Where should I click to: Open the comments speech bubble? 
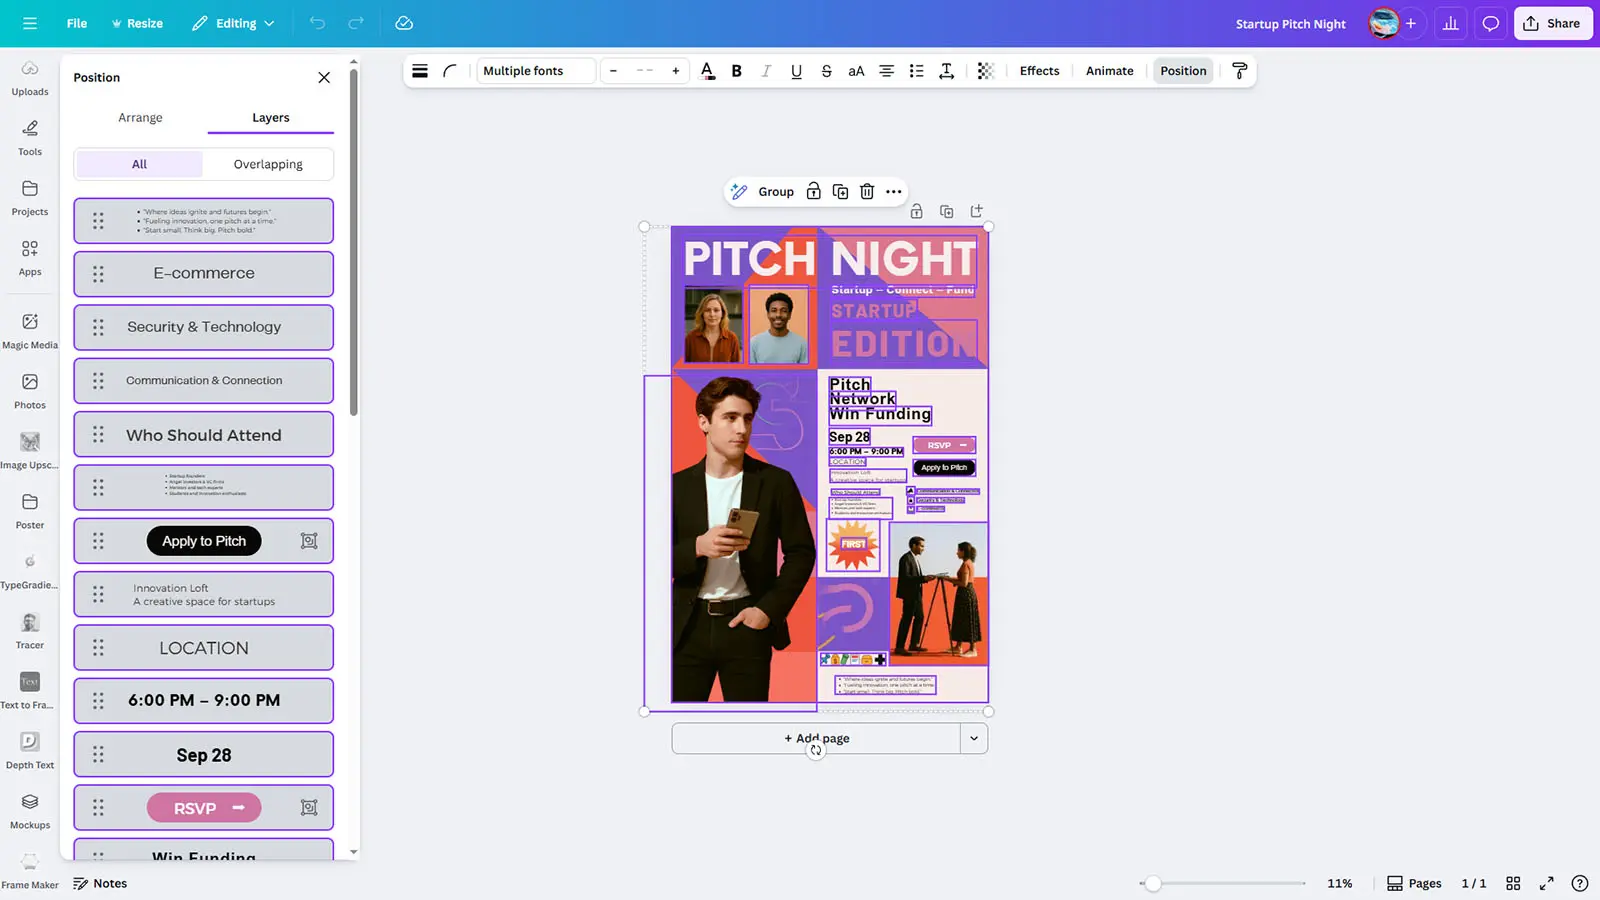tap(1490, 23)
